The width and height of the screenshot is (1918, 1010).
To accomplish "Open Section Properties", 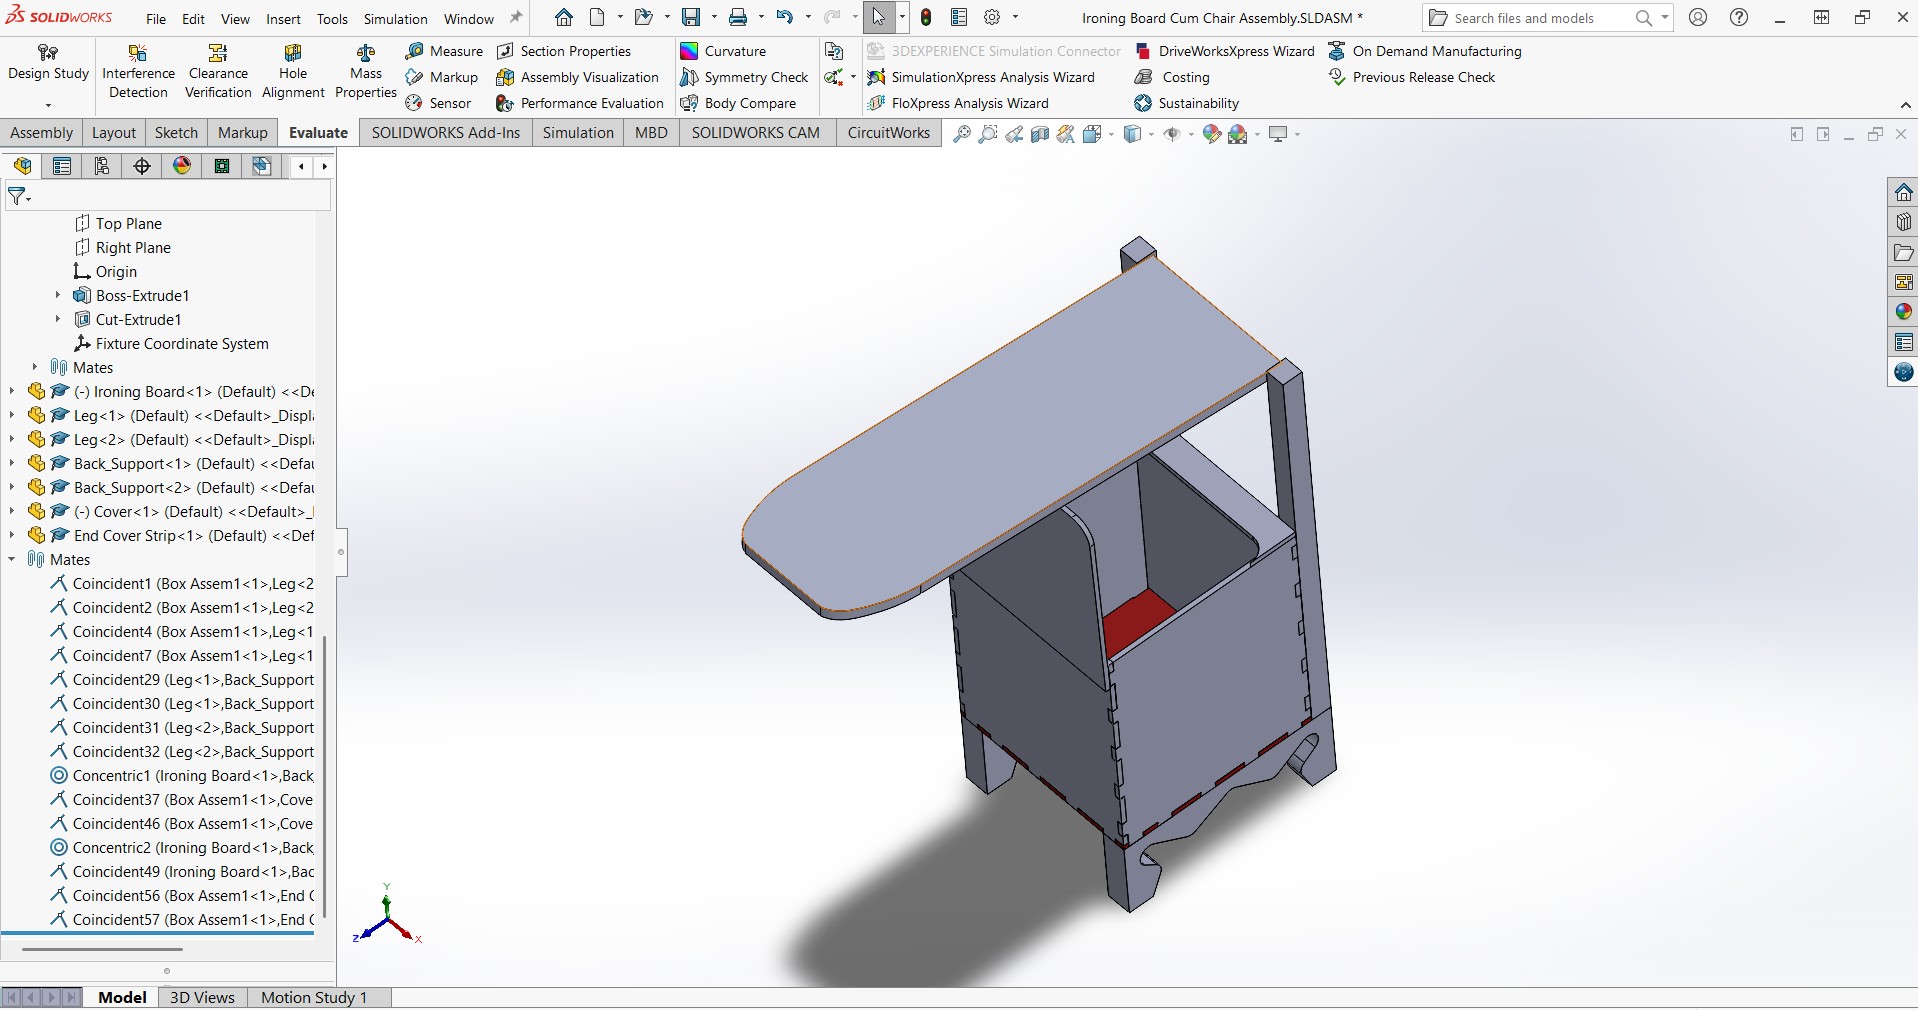I will point(563,51).
